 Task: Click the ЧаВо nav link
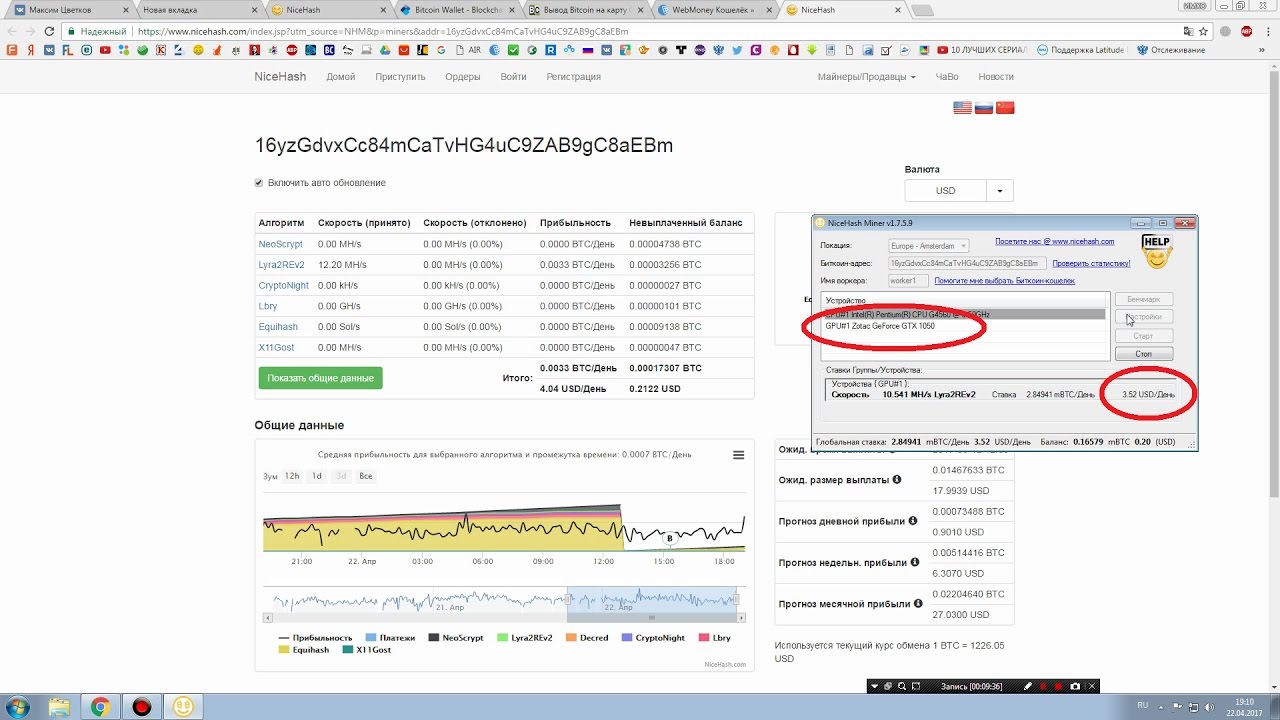(946, 77)
